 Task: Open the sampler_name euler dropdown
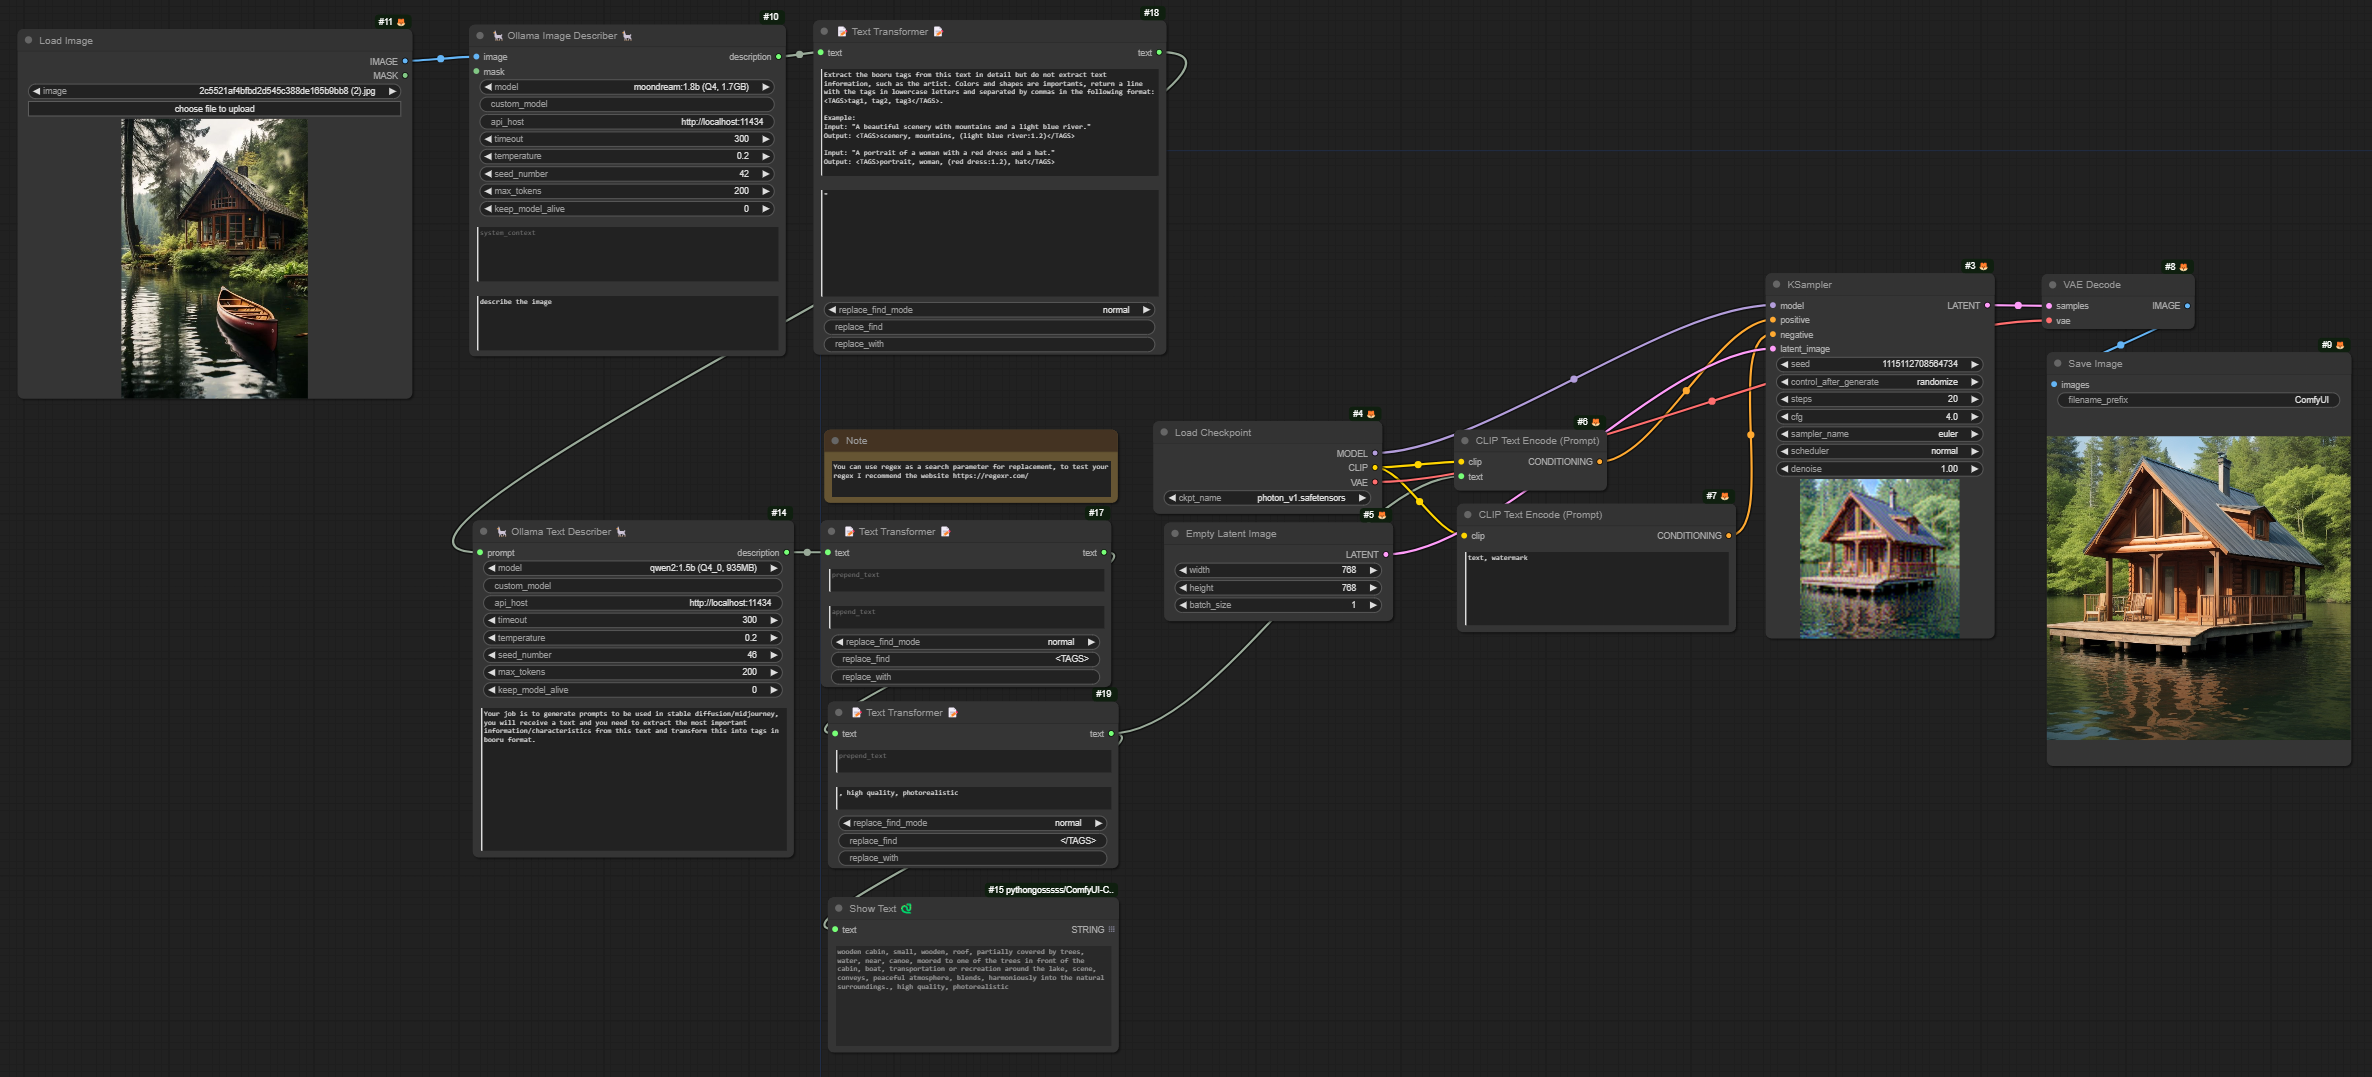pos(1879,434)
